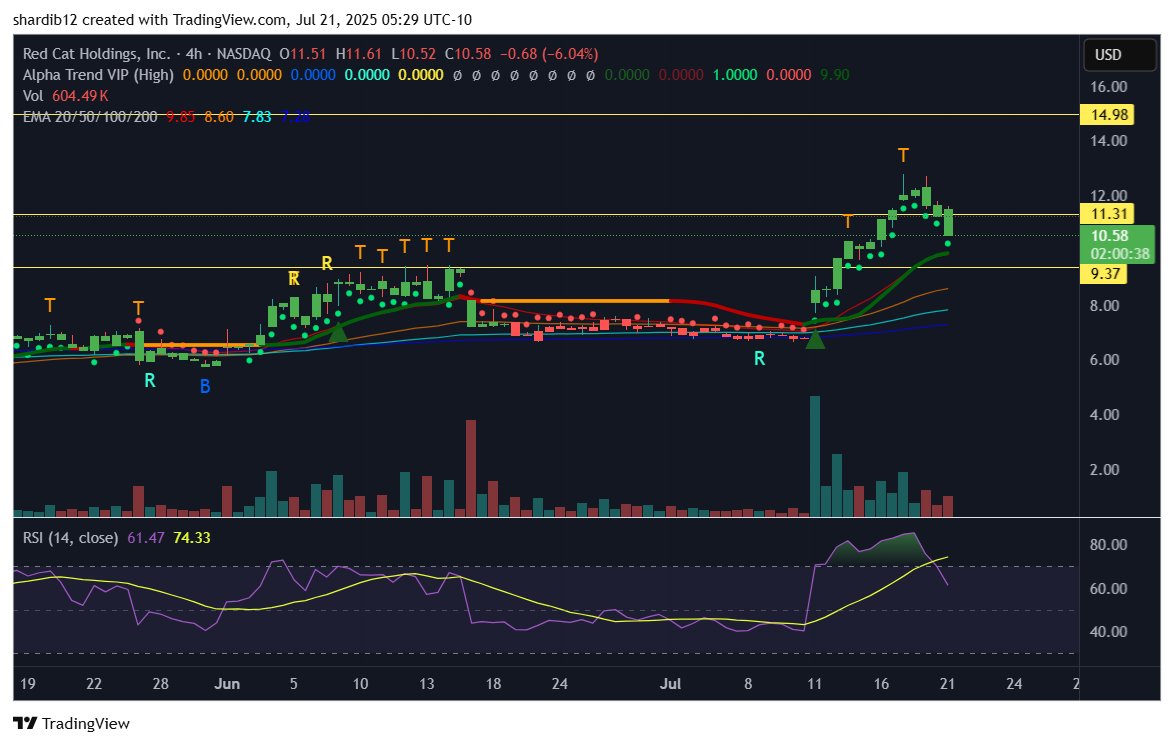Click the 28 date label on time axis
This screenshot has width=1174, height=745.
coord(160,684)
